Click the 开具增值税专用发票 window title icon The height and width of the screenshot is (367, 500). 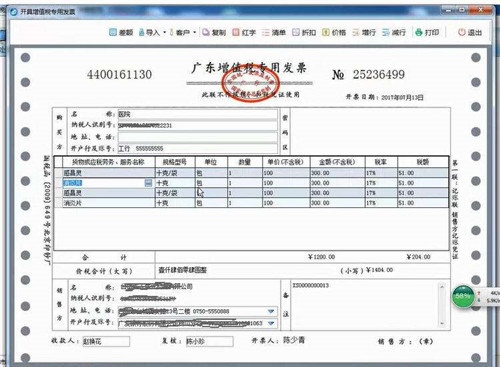(x=14, y=12)
